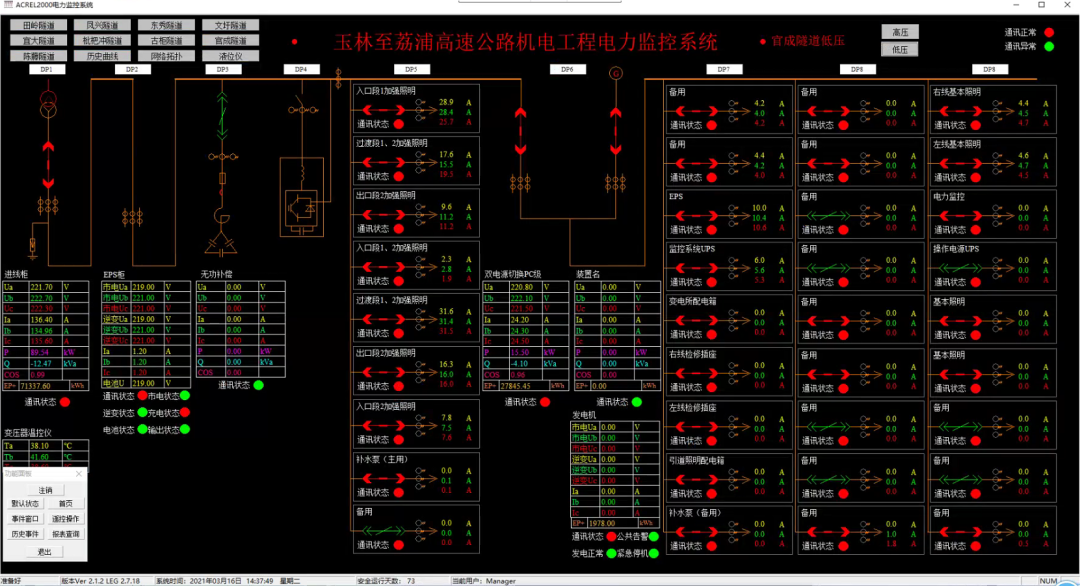This screenshot has height=586, width=1080.
Task: Click the 电力监控 通讯状态 red dot
Action: pyautogui.click(x=975, y=230)
